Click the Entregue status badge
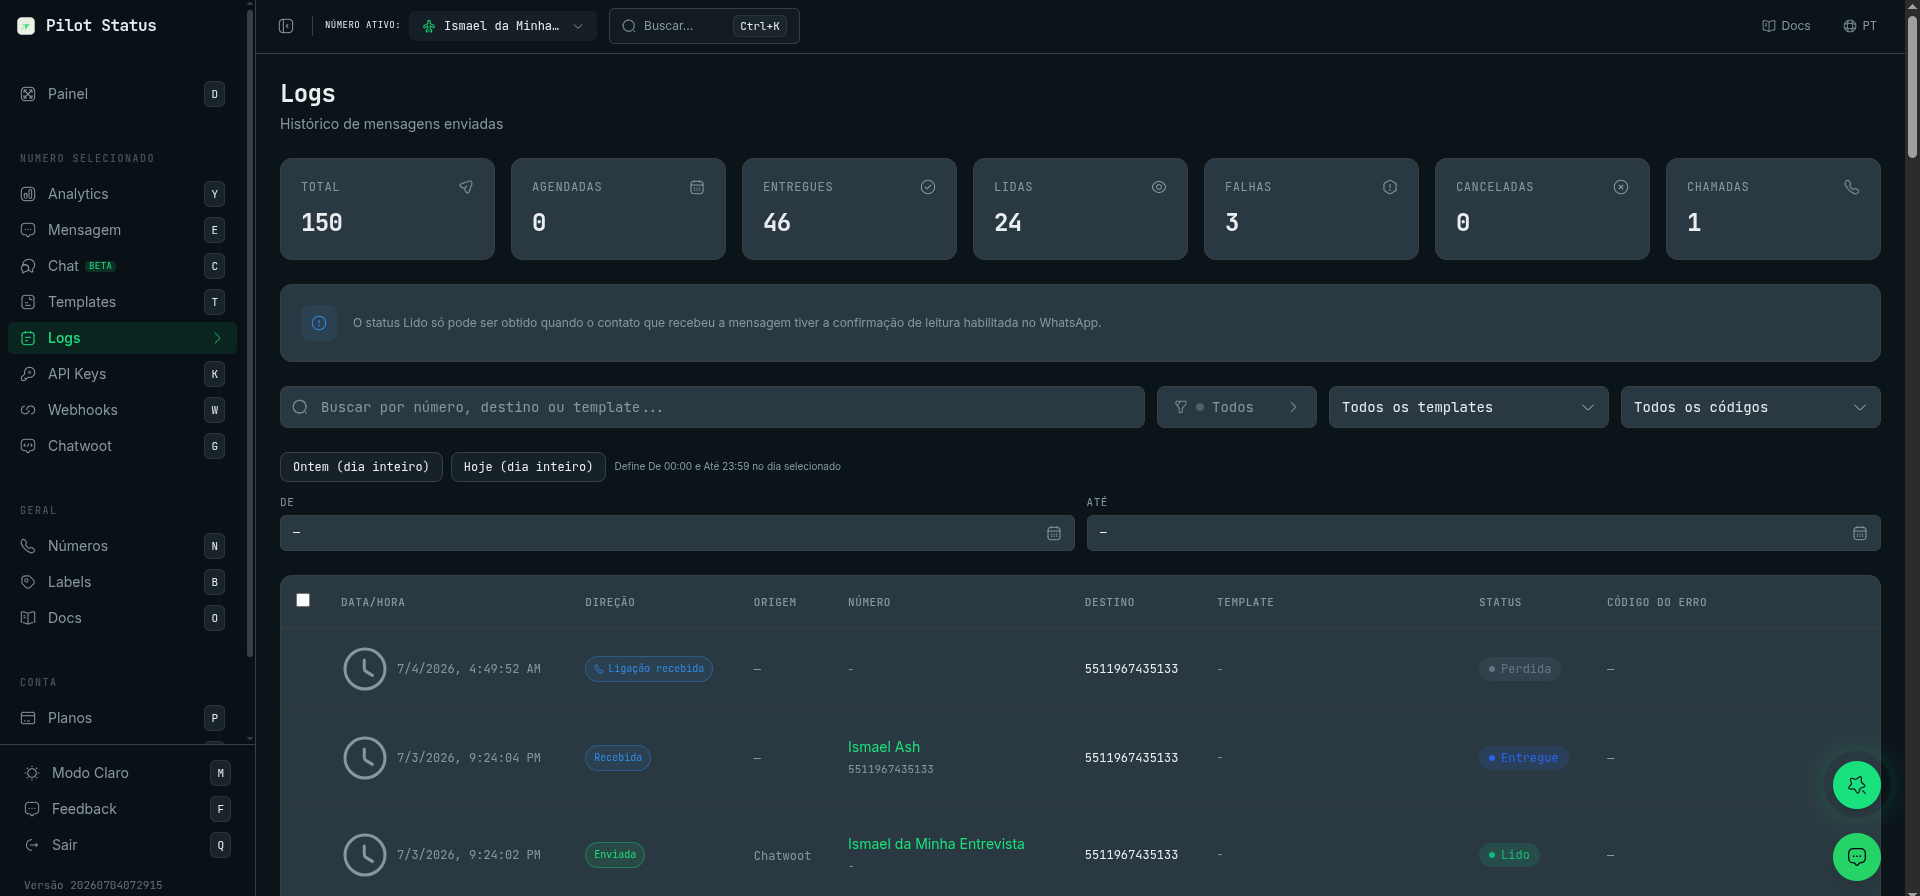This screenshot has height=896, width=1920. click(x=1524, y=758)
